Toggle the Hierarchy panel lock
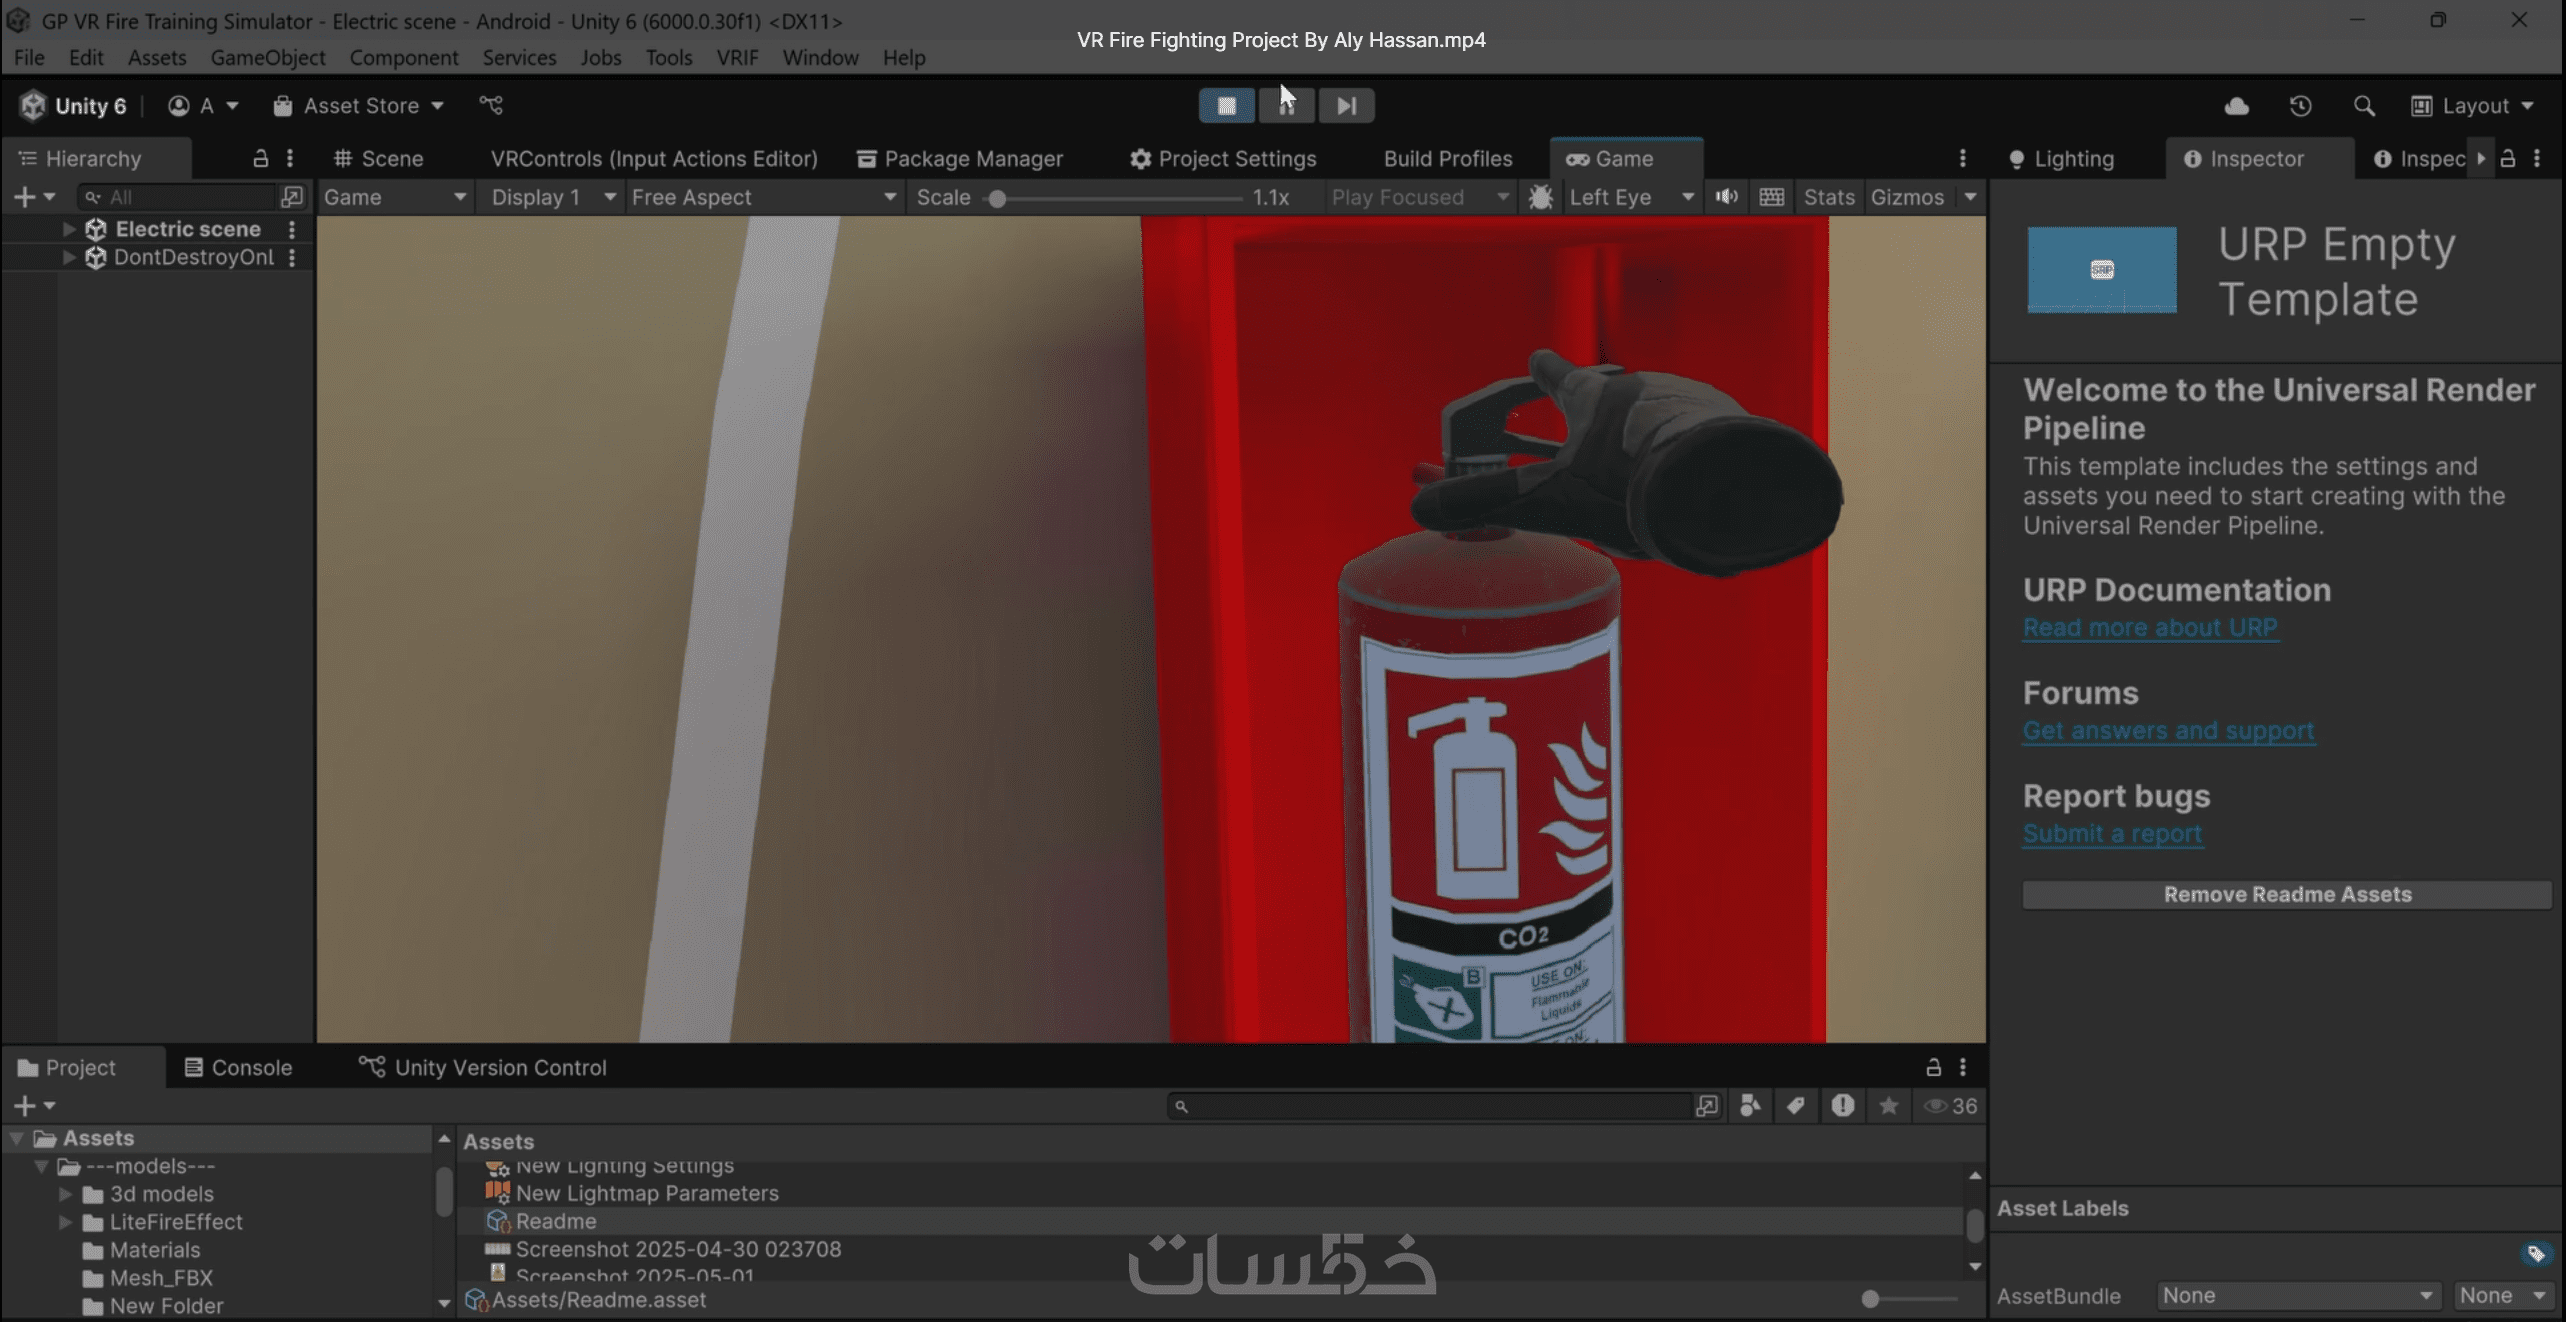 260,159
